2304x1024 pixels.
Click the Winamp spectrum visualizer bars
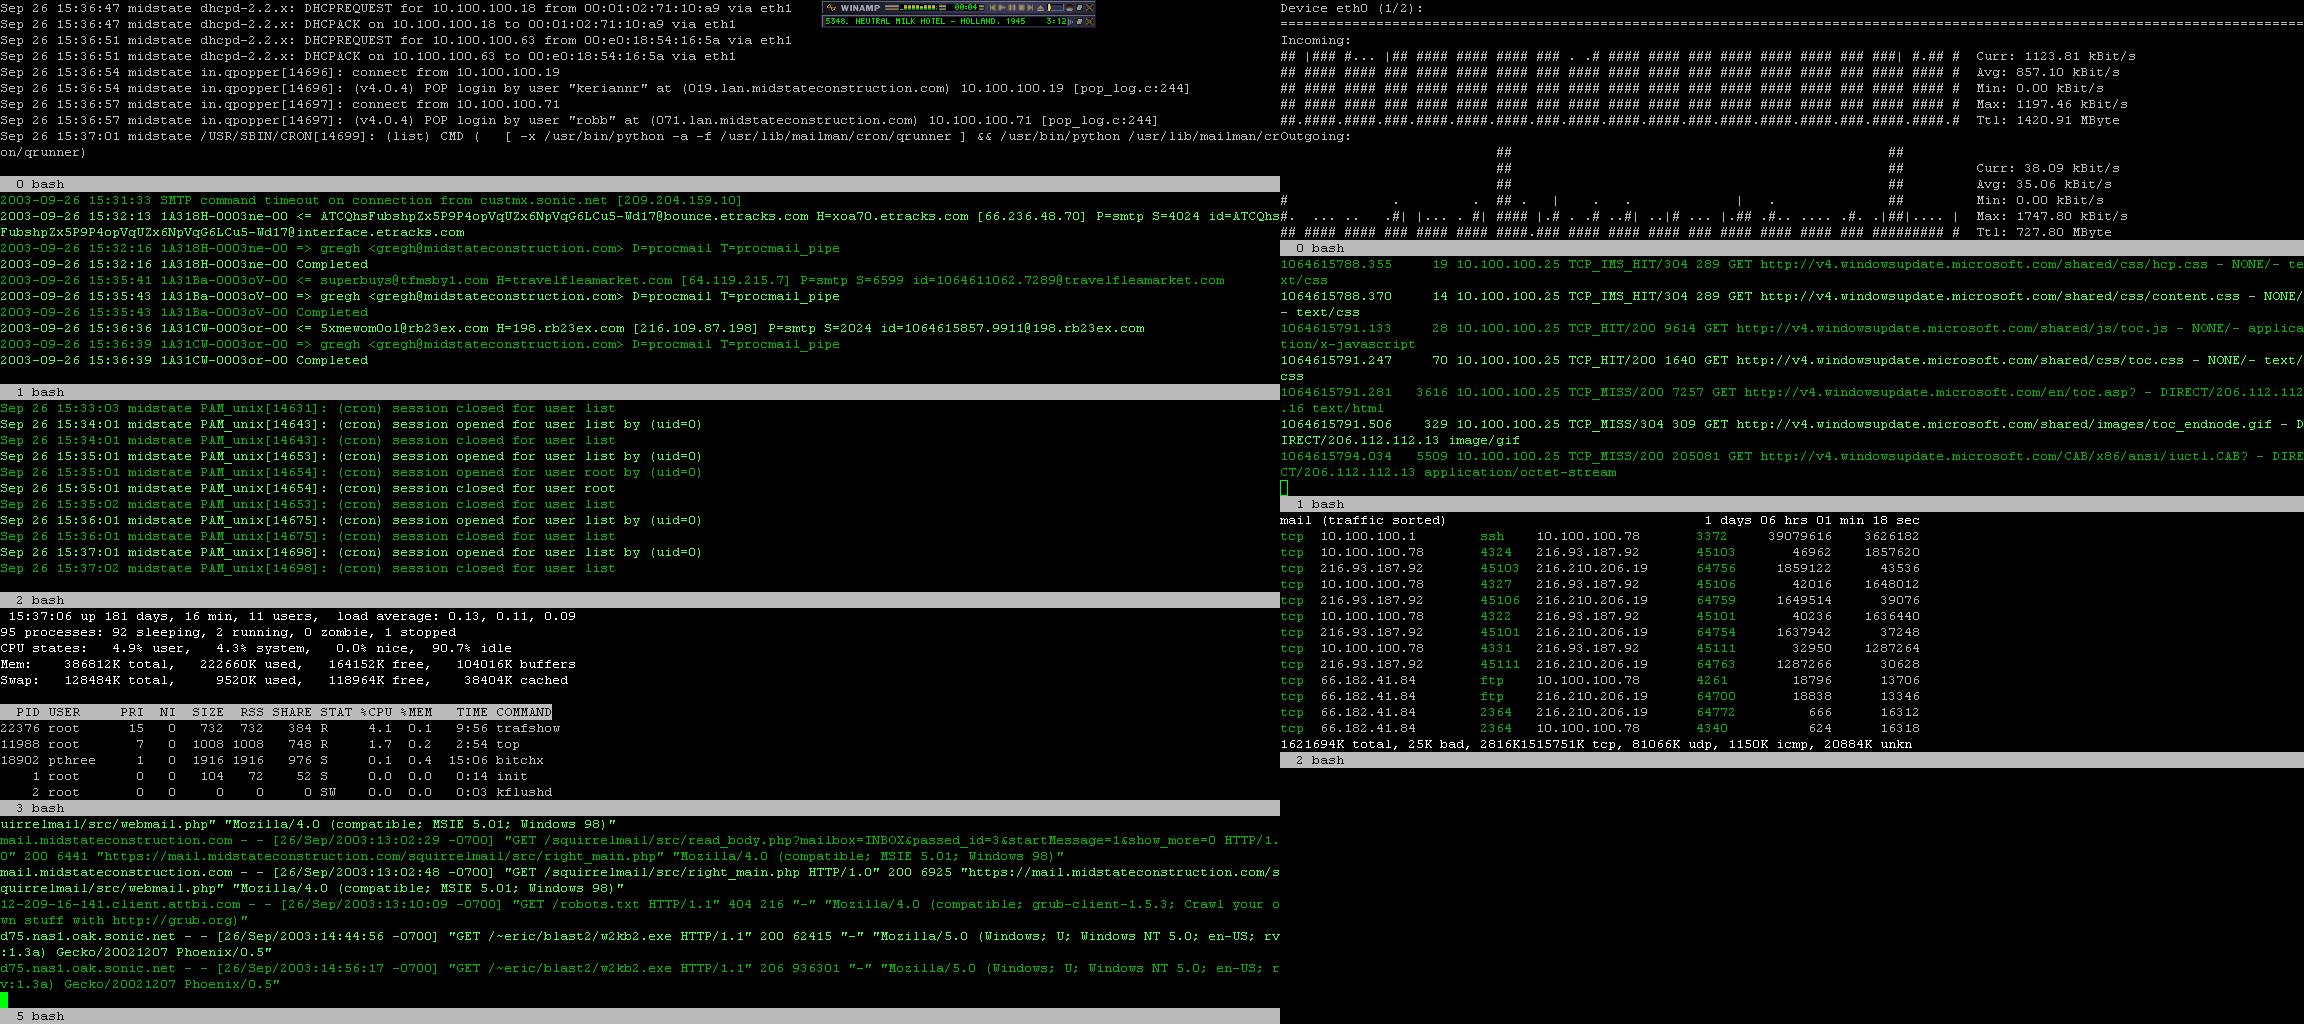point(919,7)
